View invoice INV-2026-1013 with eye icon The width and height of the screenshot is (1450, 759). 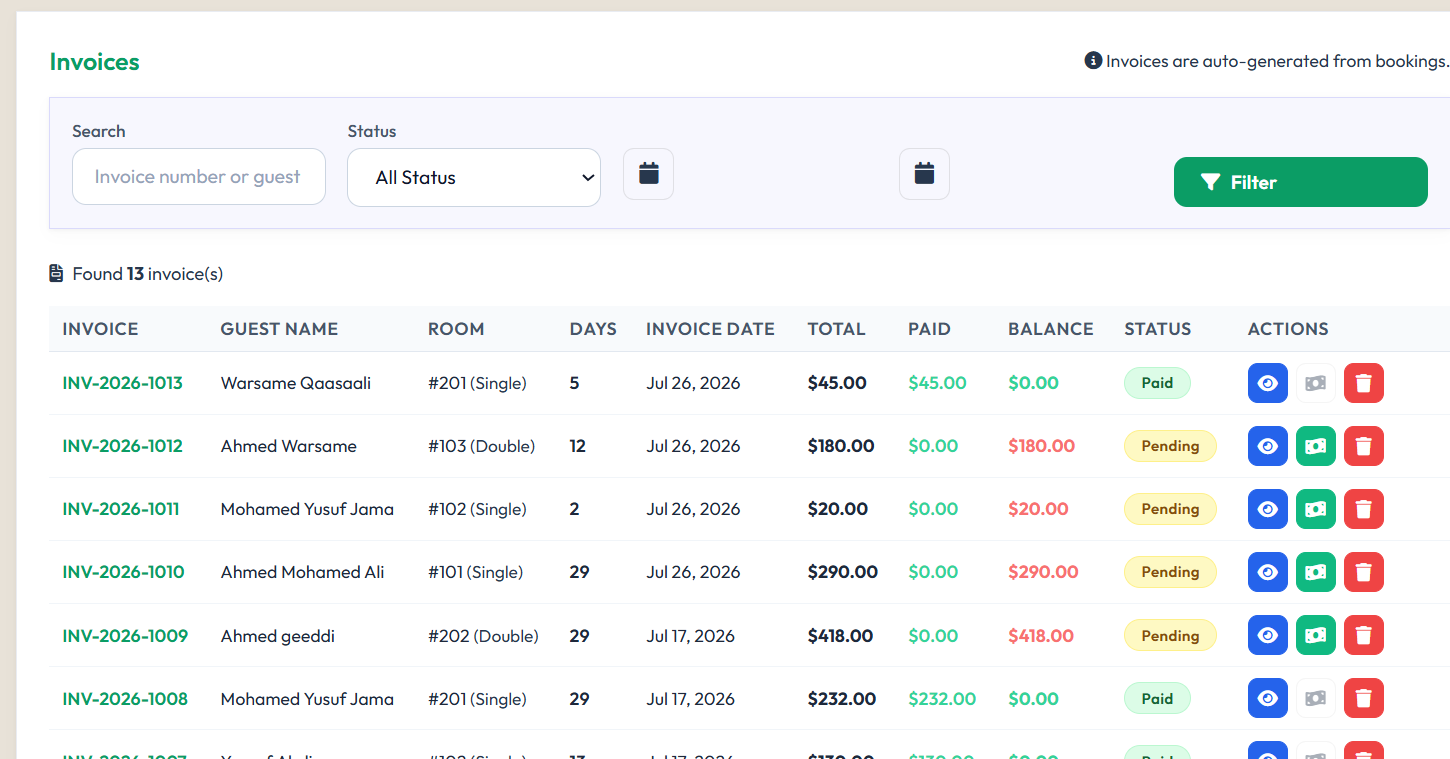click(x=1268, y=383)
